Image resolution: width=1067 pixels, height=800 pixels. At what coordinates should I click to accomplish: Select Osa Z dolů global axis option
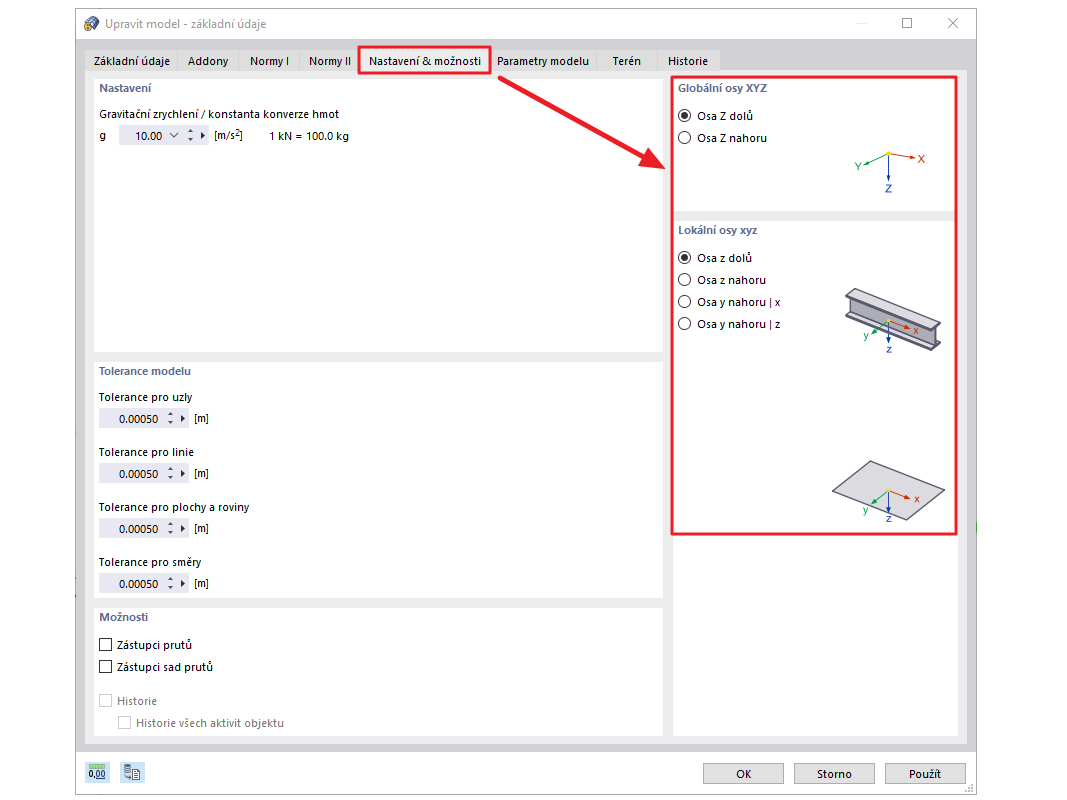[685, 116]
